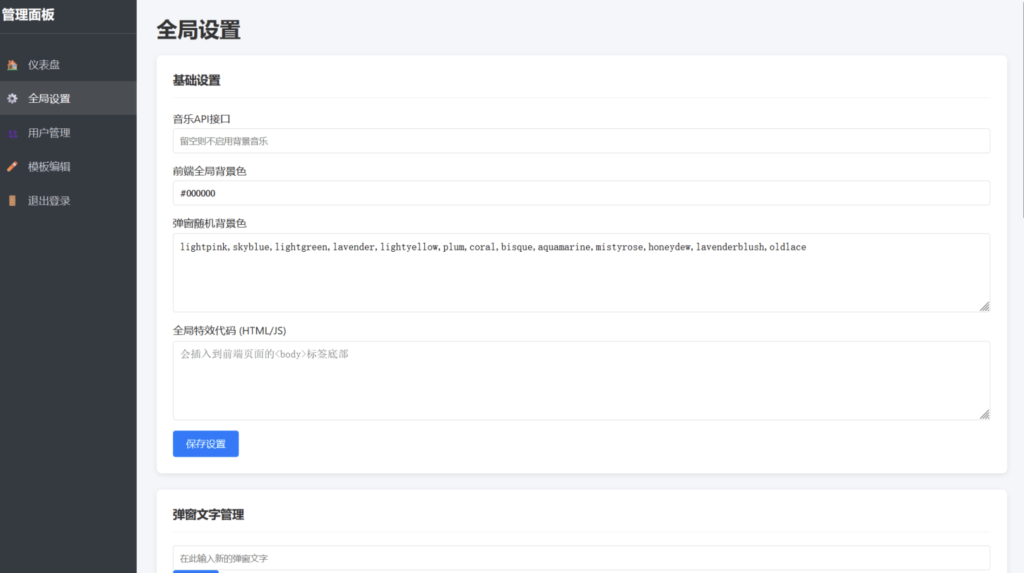This screenshot has height=573, width=1024.
Task: Select the 全局设置 sidebar label
Action: point(49,99)
